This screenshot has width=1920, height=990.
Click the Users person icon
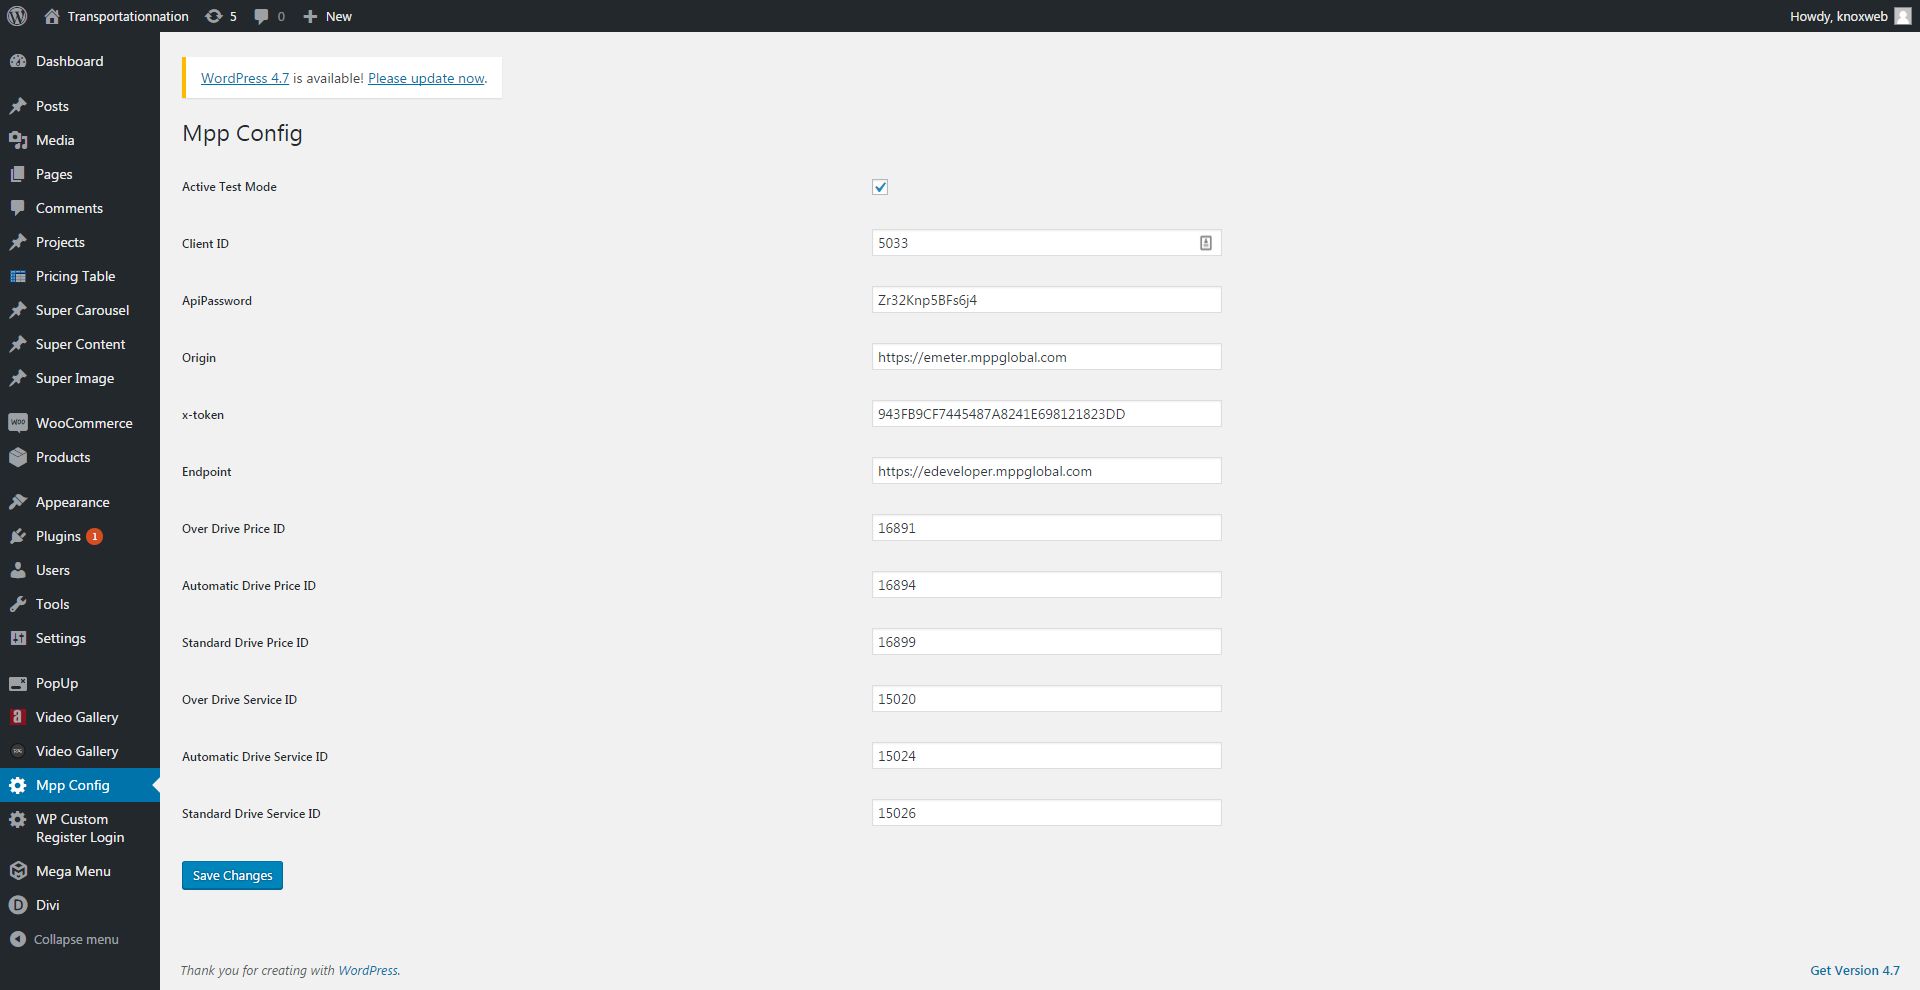click(x=18, y=570)
